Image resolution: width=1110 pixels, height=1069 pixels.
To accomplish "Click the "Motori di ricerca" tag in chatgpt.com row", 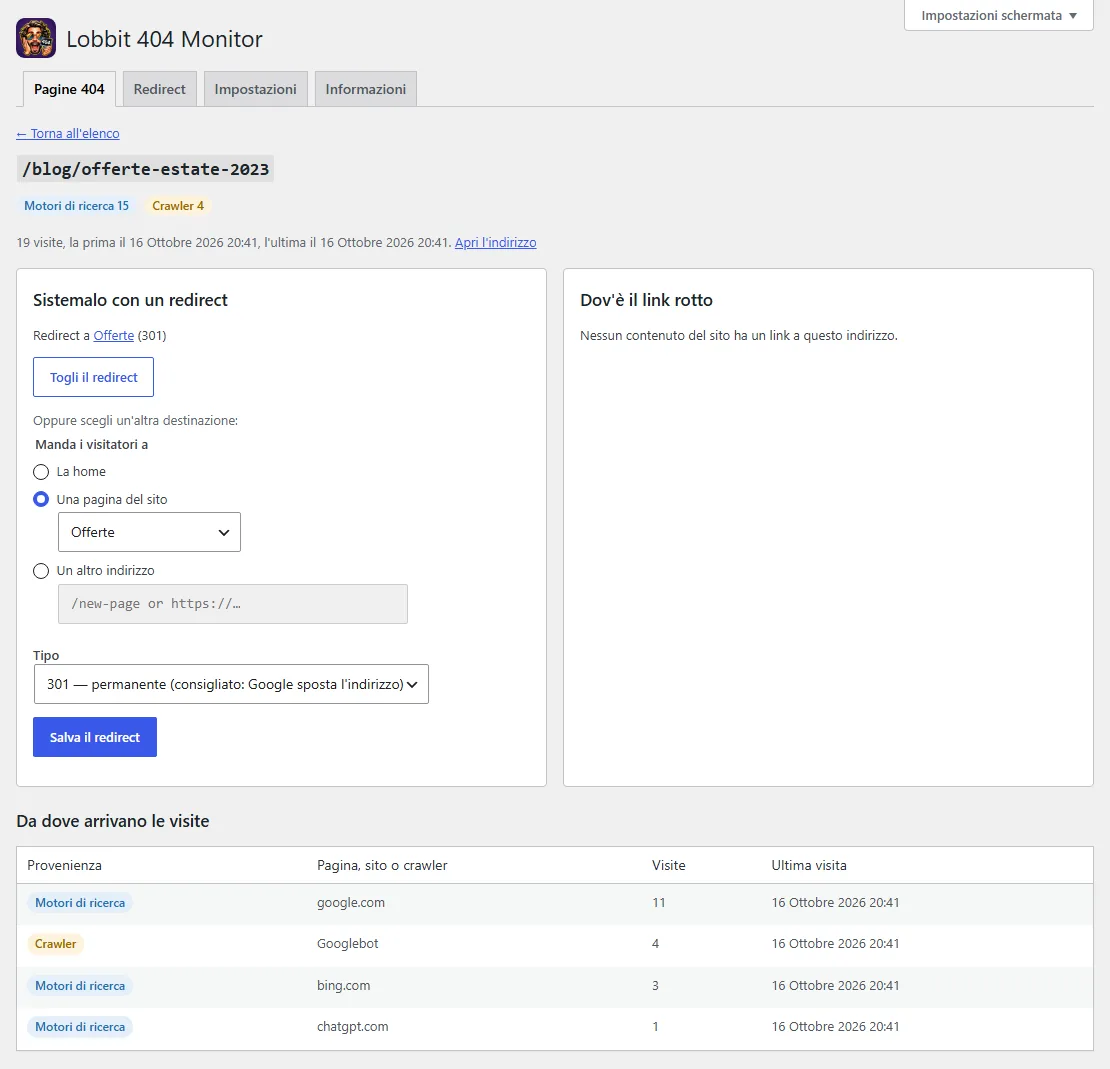I will pos(80,1027).
